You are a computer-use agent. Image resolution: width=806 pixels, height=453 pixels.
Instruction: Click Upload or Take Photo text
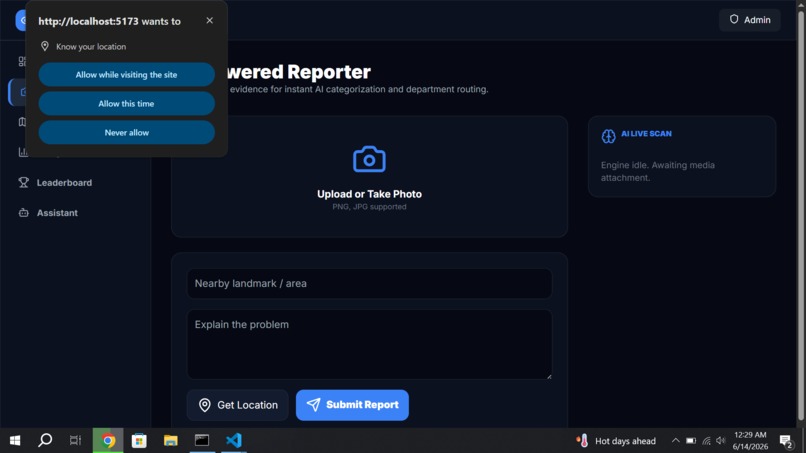[x=369, y=194]
